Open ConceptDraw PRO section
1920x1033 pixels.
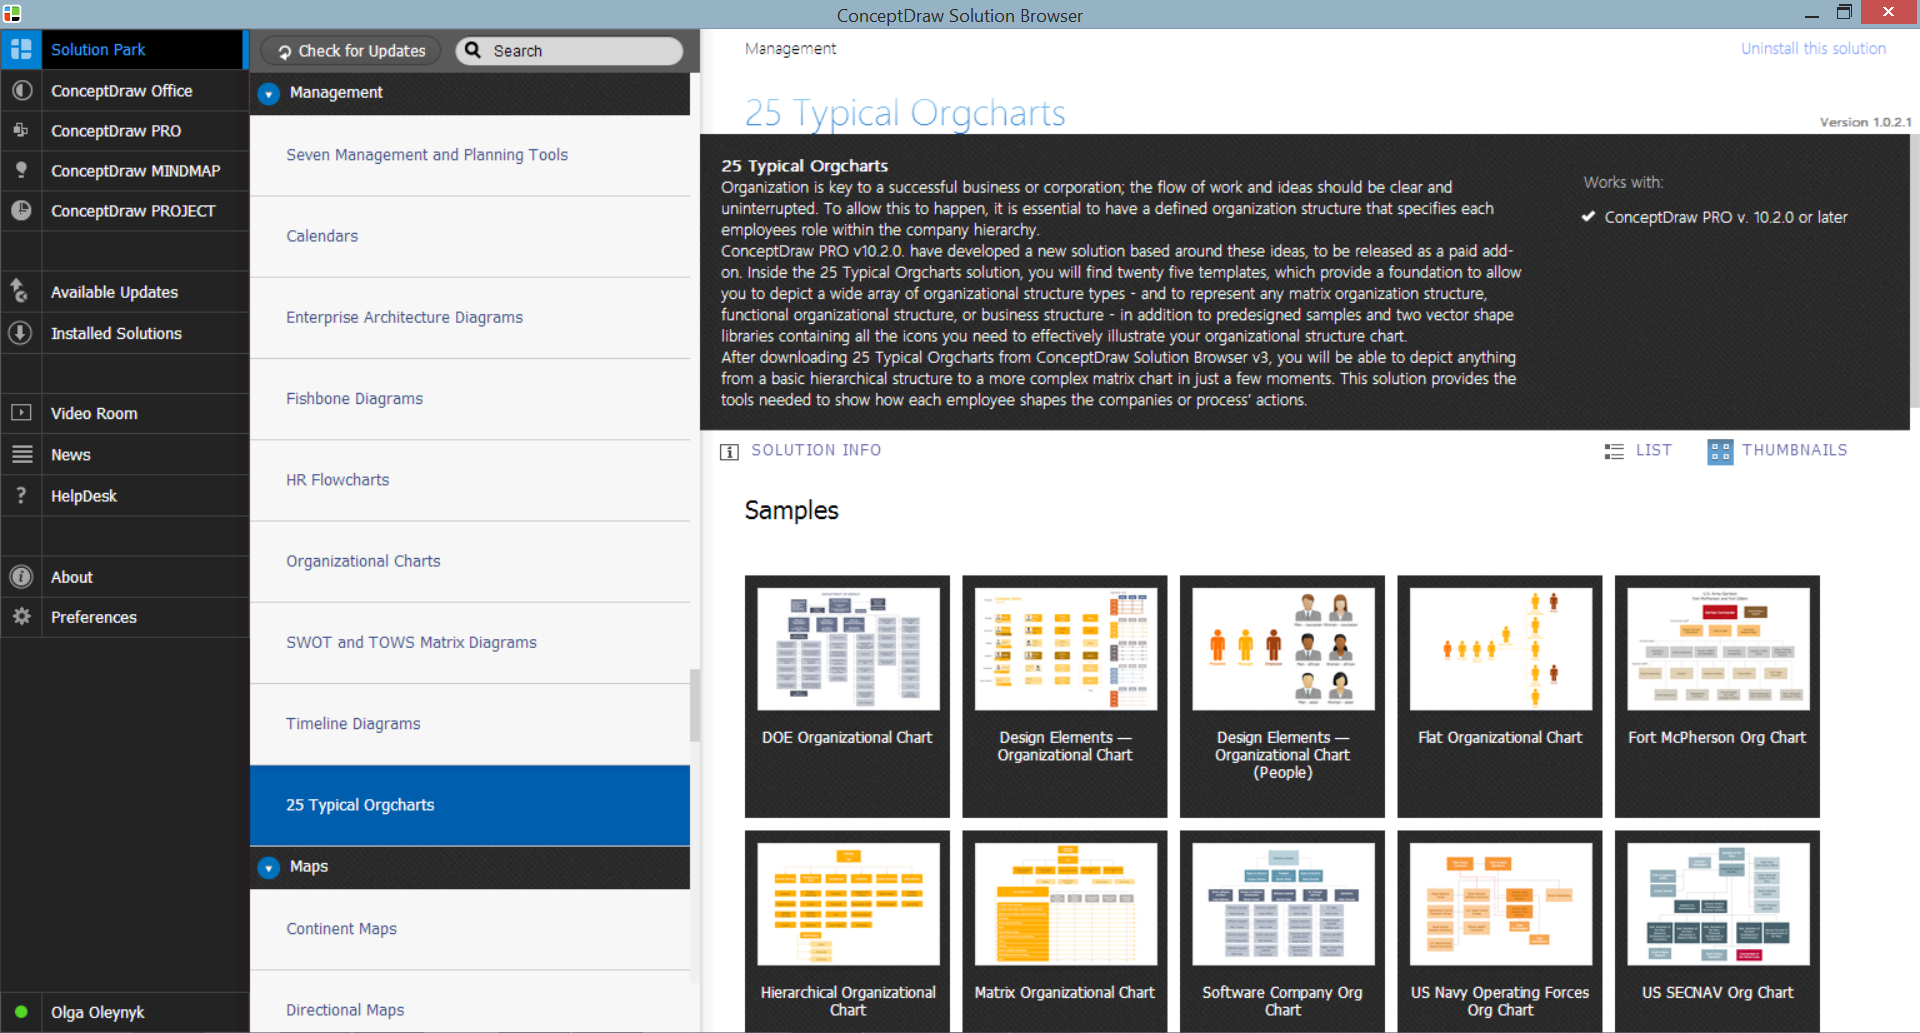124,130
